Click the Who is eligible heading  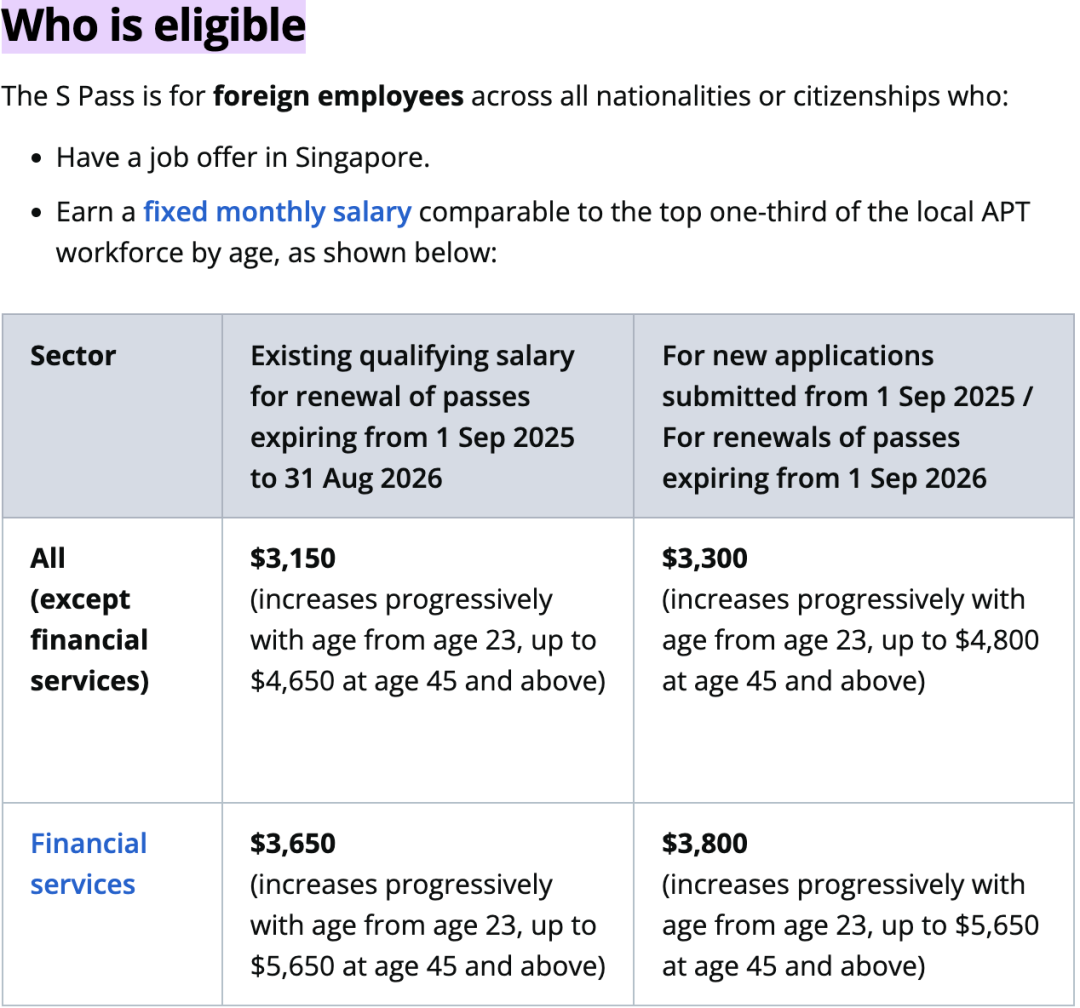tap(154, 26)
